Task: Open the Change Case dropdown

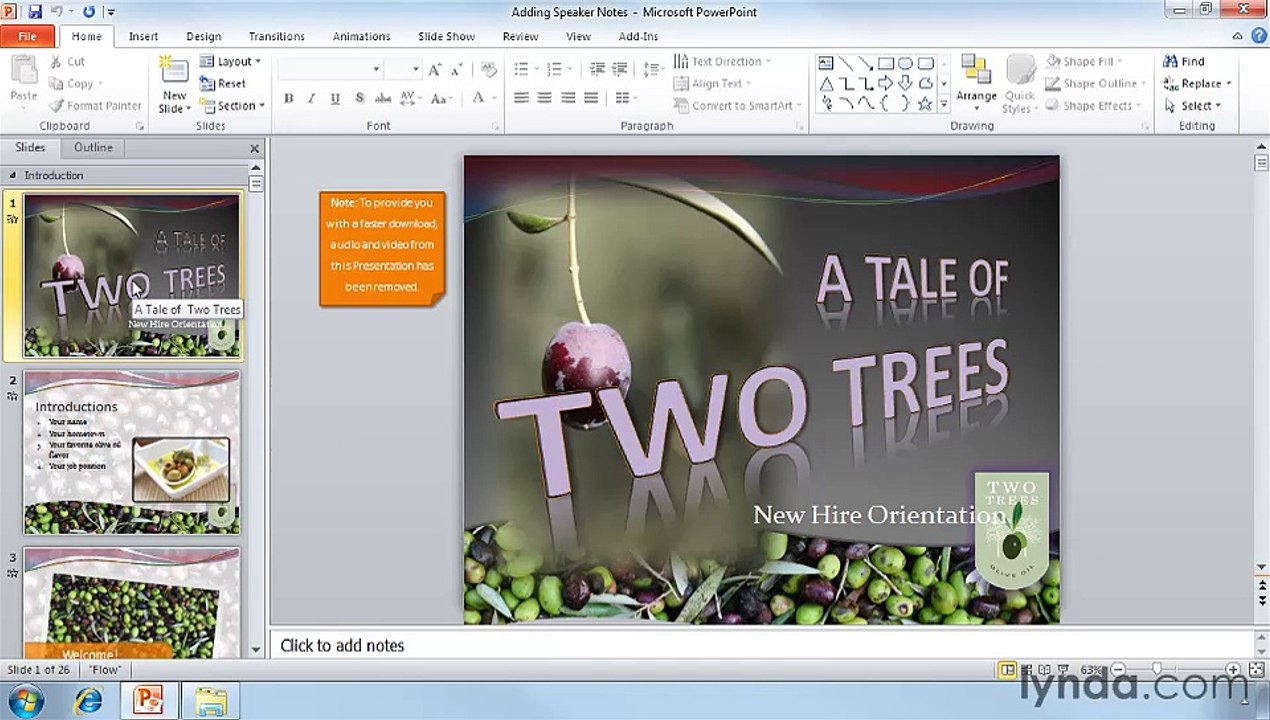Action: [x=443, y=98]
